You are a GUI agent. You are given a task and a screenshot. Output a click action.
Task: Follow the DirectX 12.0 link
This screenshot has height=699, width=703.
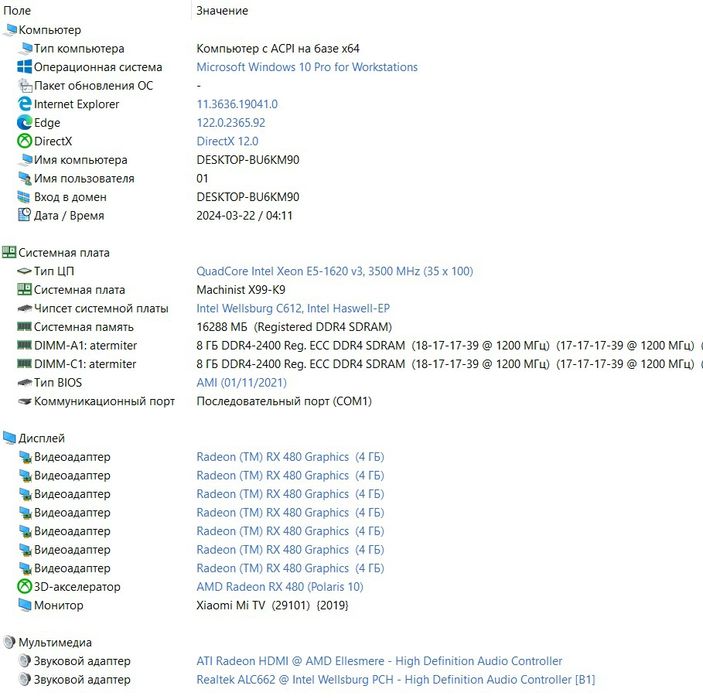coord(227,141)
